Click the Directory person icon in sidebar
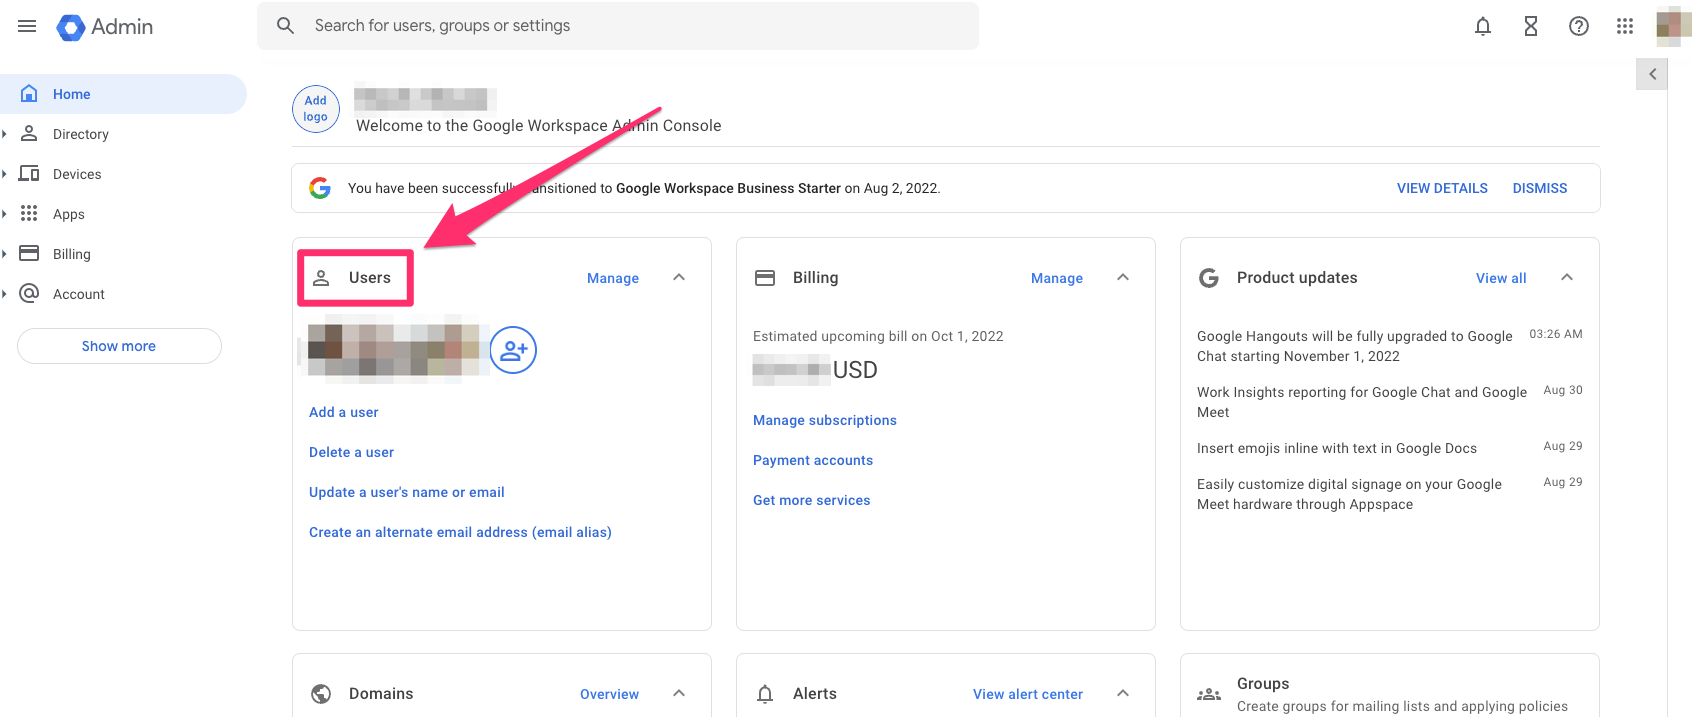Viewport: 1693px width, 717px height. click(x=29, y=134)
